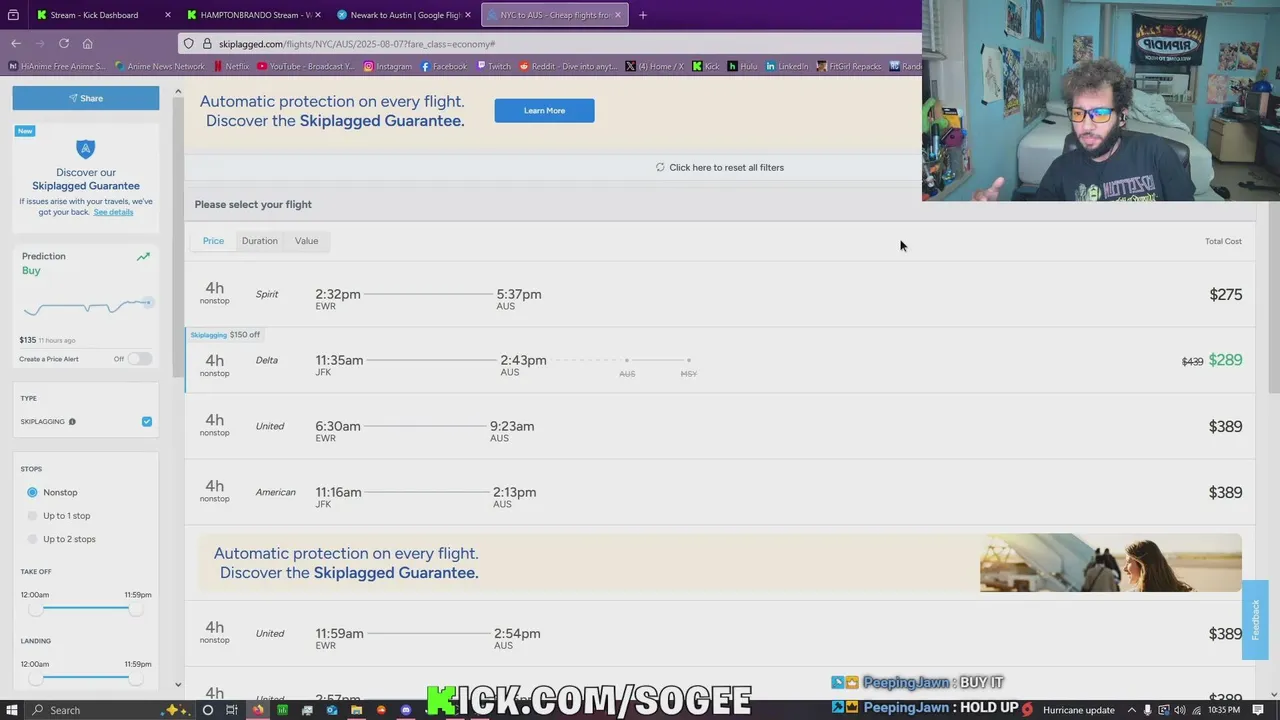Uncheck the Skiplagging type checkbox
Screen dimensions: 1280x720
(147, 422)
